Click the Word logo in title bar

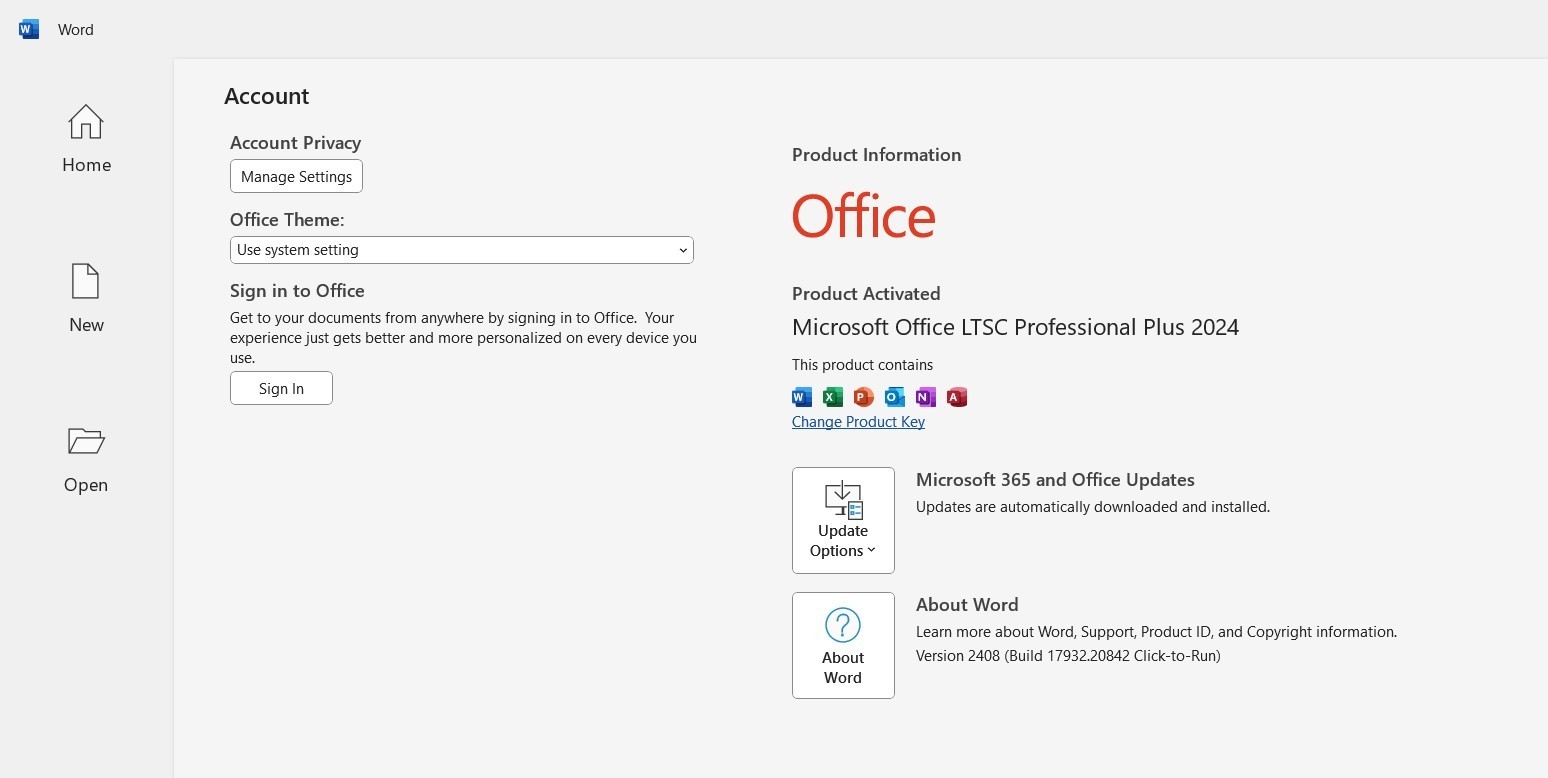click(29, 29)
